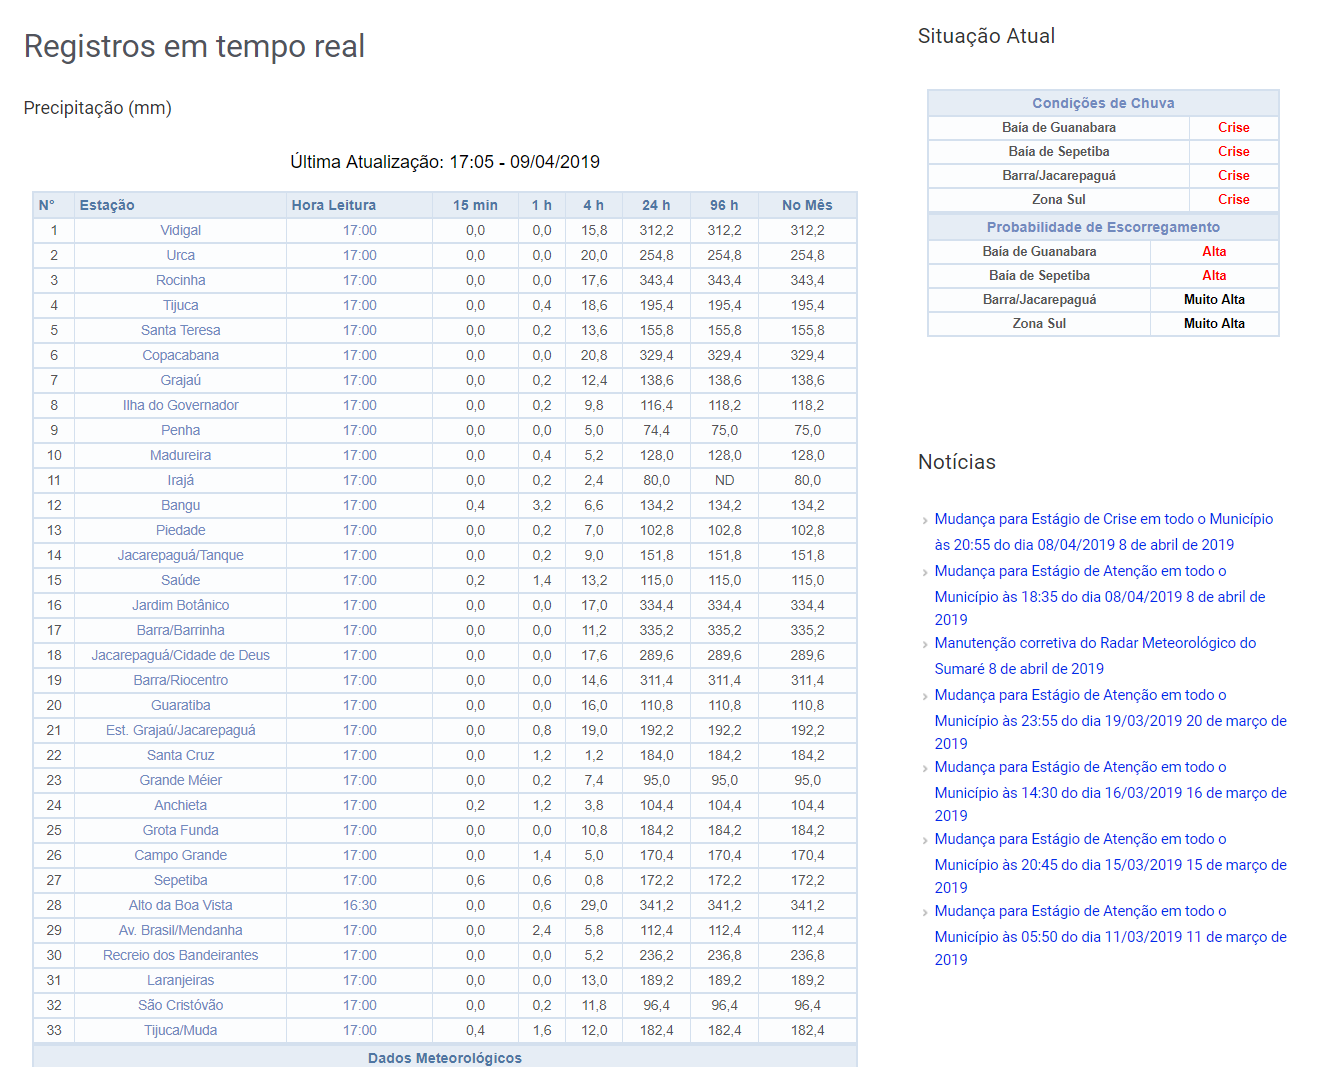Open Atenção stage news from 15/03/2019
Viewport: 1329px width, 1067px height.
point(1110,863)
